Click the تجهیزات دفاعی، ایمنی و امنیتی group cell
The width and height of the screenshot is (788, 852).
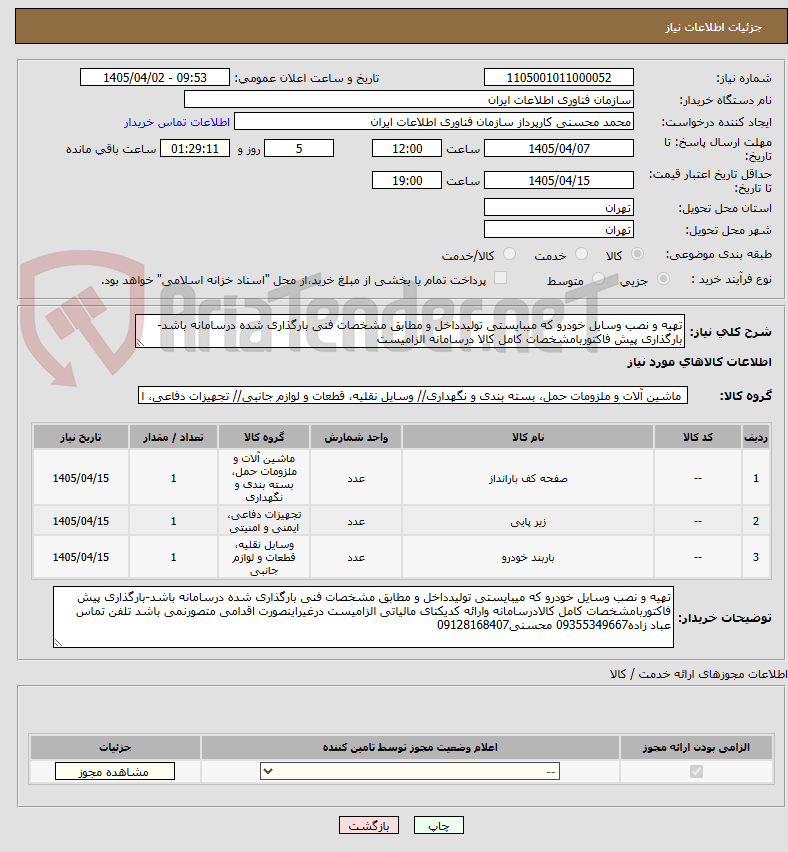264,521
